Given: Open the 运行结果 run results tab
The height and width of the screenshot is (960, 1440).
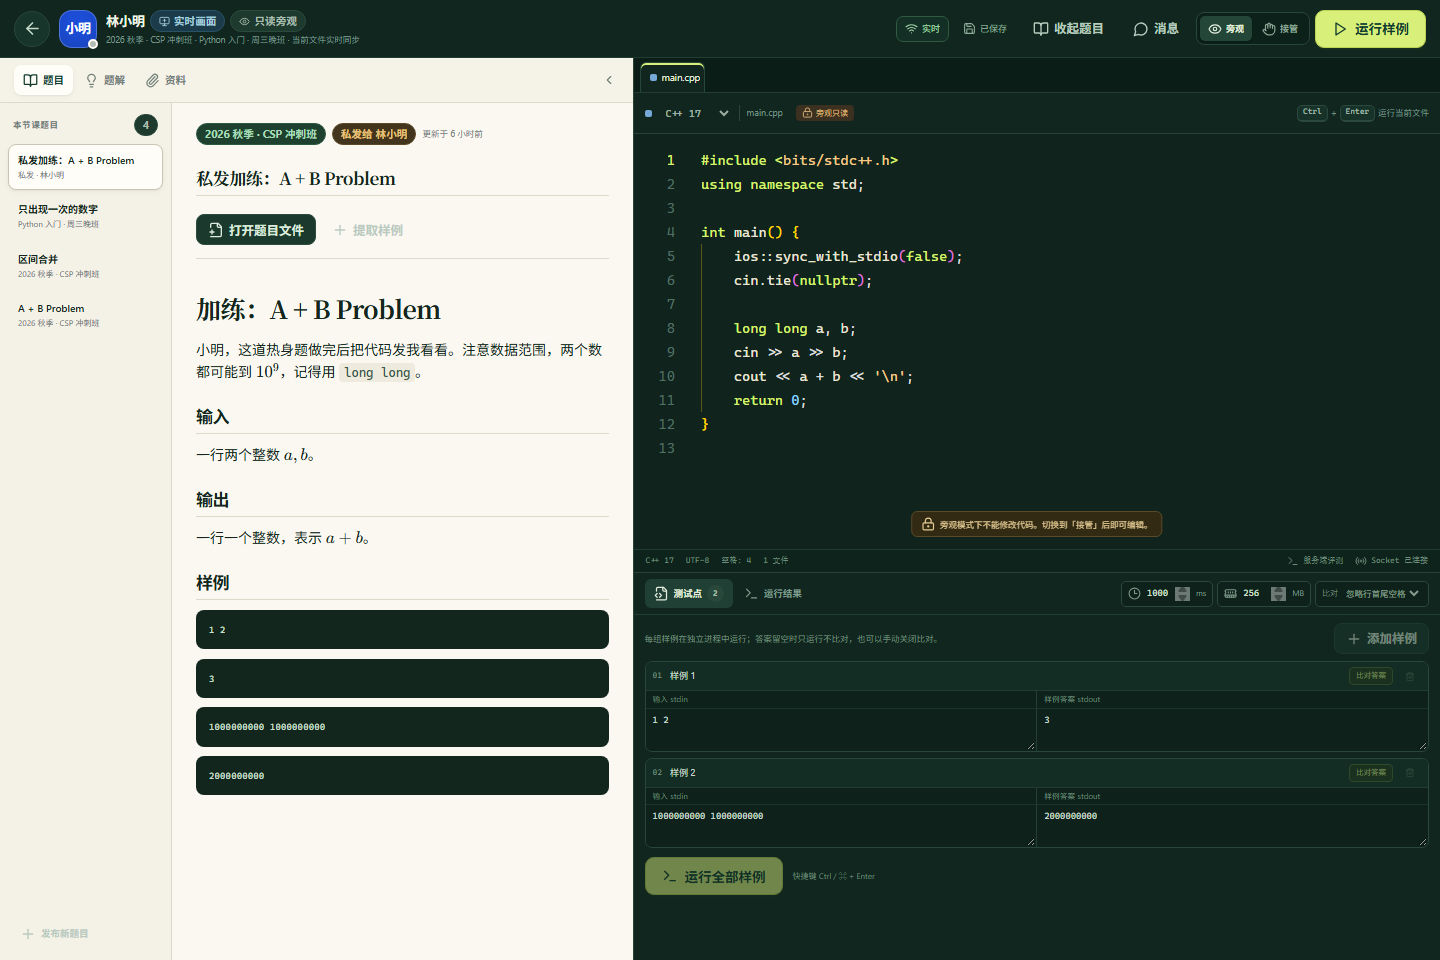Looking at the screenshot, I should tap(773, 593).
